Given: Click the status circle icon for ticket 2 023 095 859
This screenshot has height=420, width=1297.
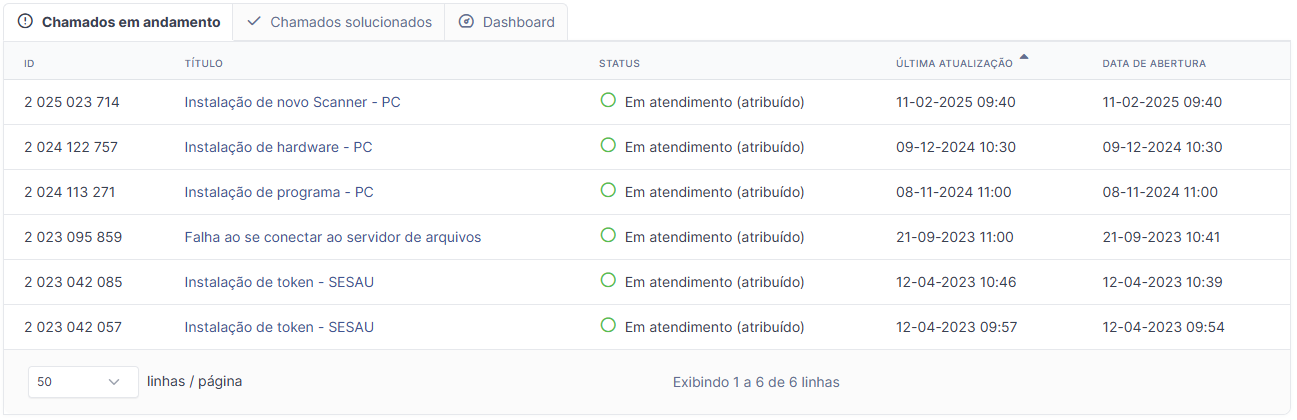Looking at the screenshot, I should tap(607, 235).
